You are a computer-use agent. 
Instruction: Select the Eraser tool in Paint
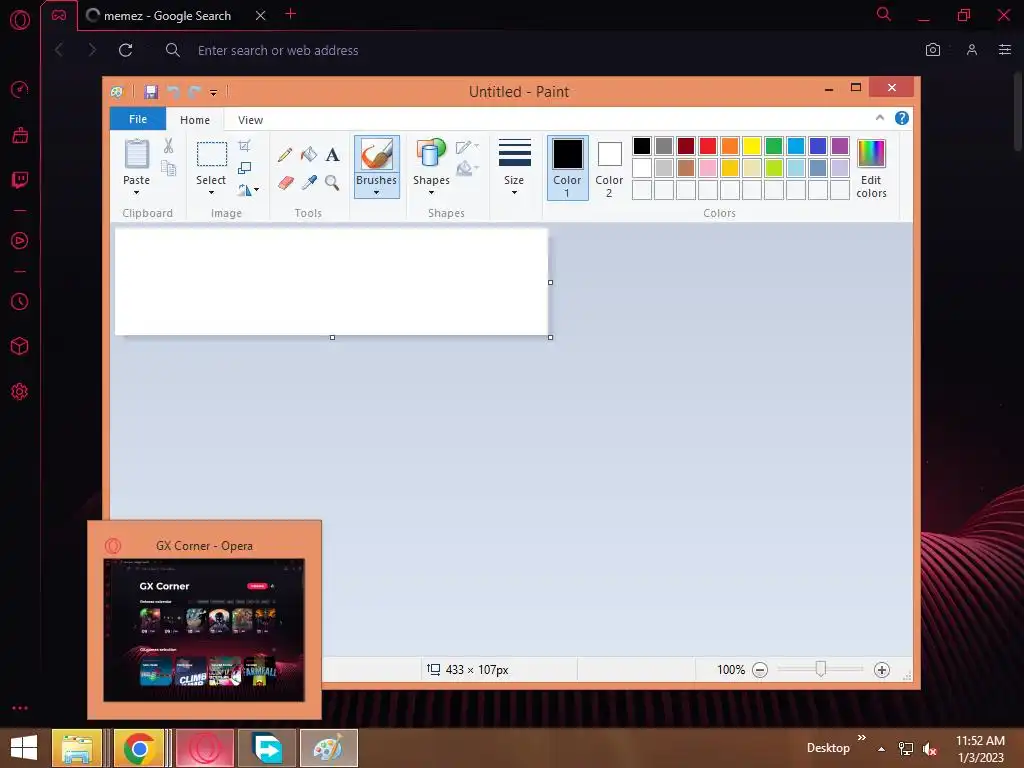285,182
